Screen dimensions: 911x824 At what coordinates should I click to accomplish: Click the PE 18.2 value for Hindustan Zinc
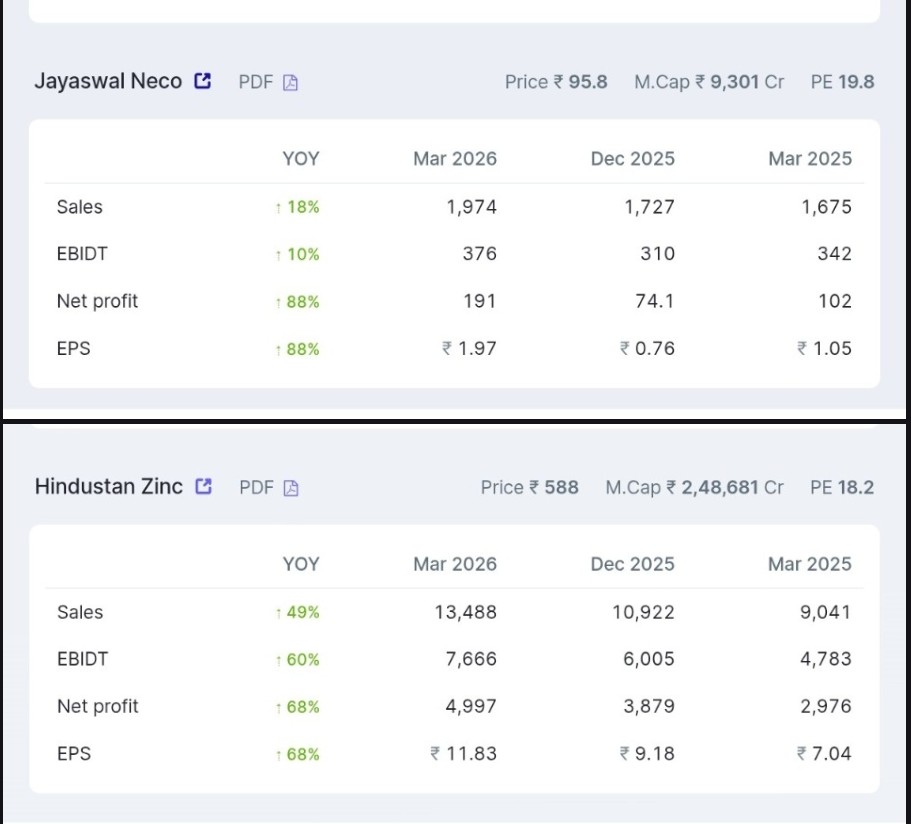coord(843,486)
